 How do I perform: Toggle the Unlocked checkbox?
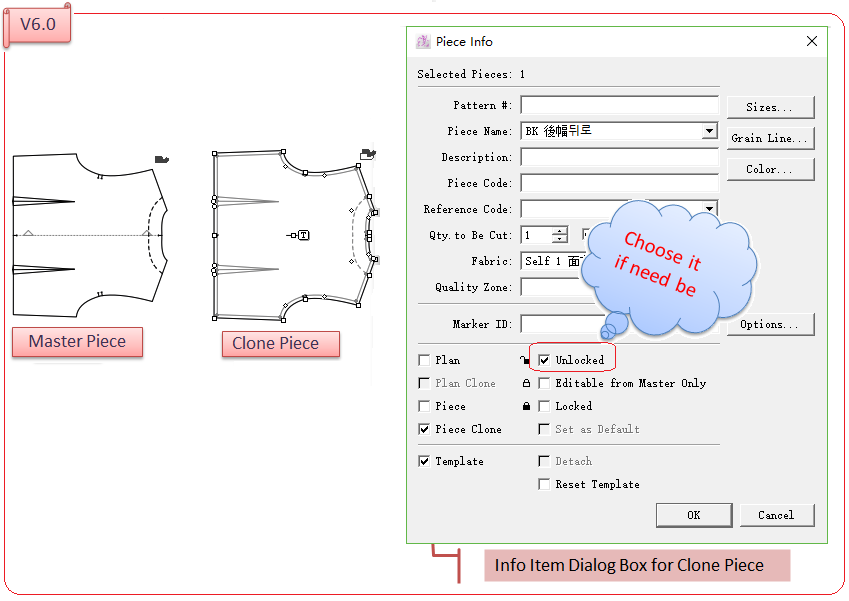pos(544,360)
